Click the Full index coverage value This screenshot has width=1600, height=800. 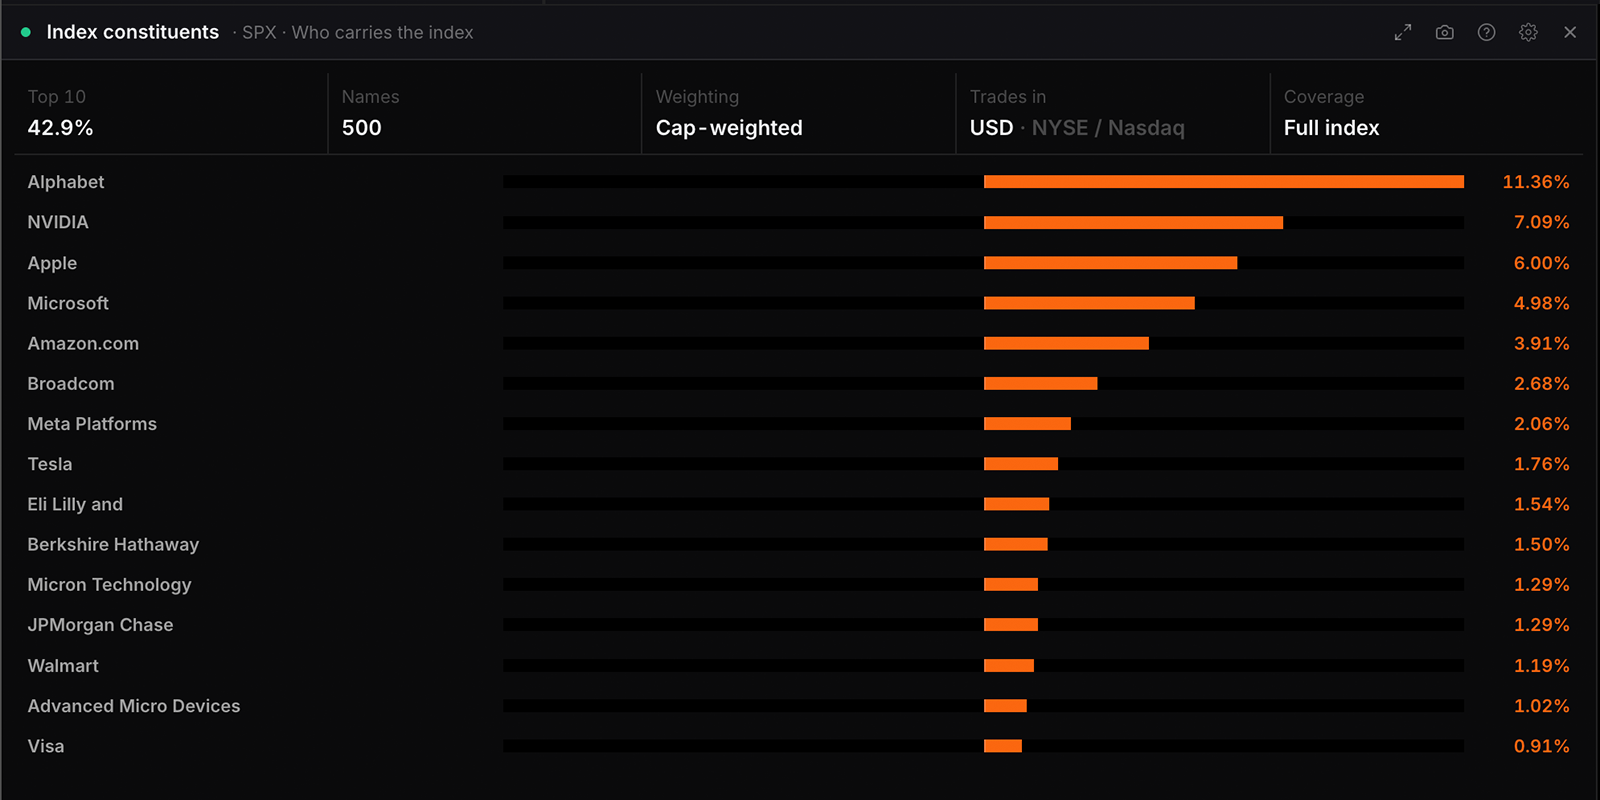(1331, 128)
